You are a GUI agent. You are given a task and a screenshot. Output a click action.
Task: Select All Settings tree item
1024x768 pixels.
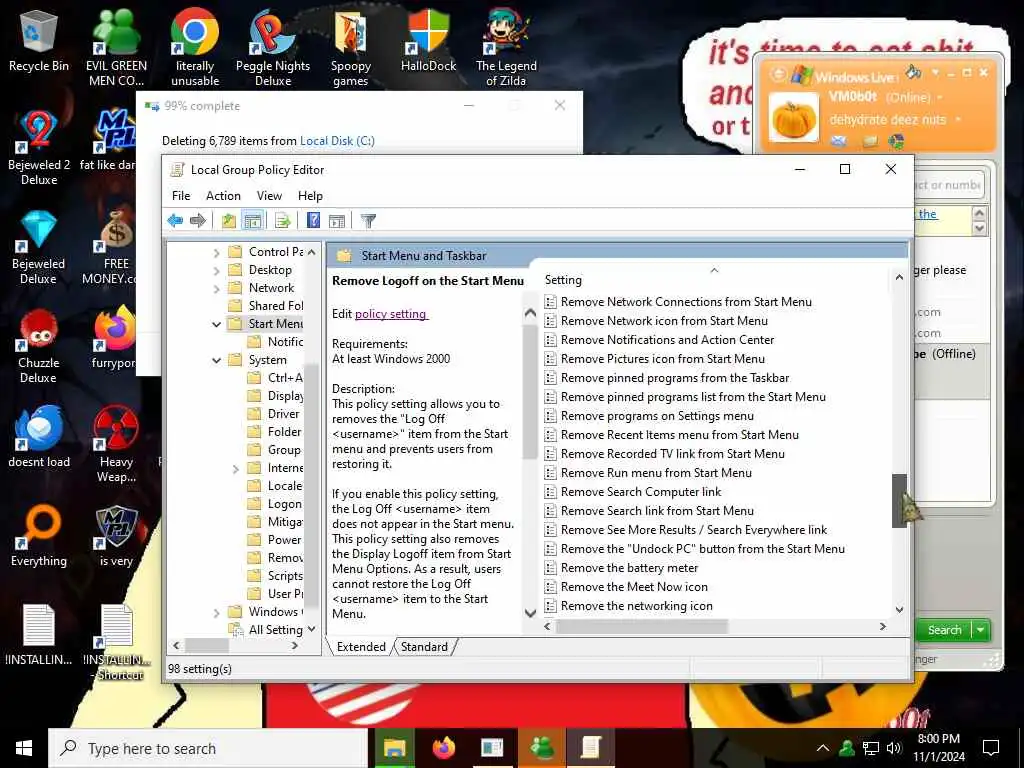pyautogui.click(x=265, y=630)
